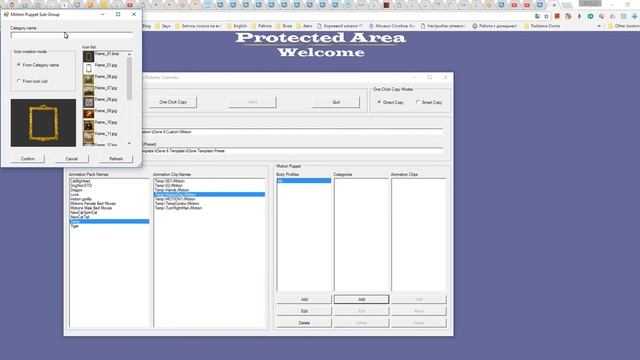Image resolution: width=640 pixels, height=360 pixels.
Task: Select motion gorilla animation pack
Action: coord(81,199)
